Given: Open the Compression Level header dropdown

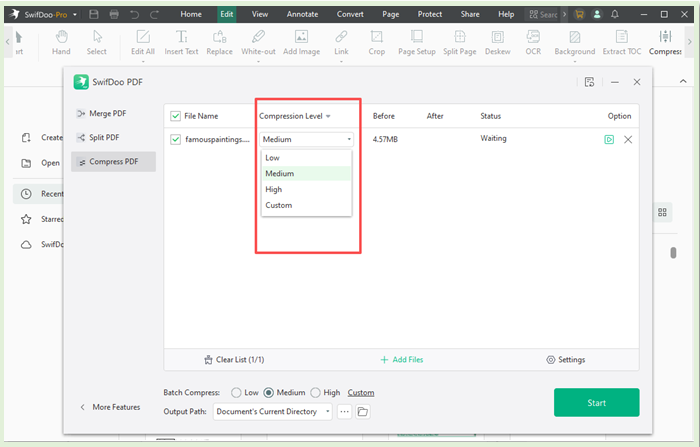Looking at the screenshot, I should click(x=328, y=116).
